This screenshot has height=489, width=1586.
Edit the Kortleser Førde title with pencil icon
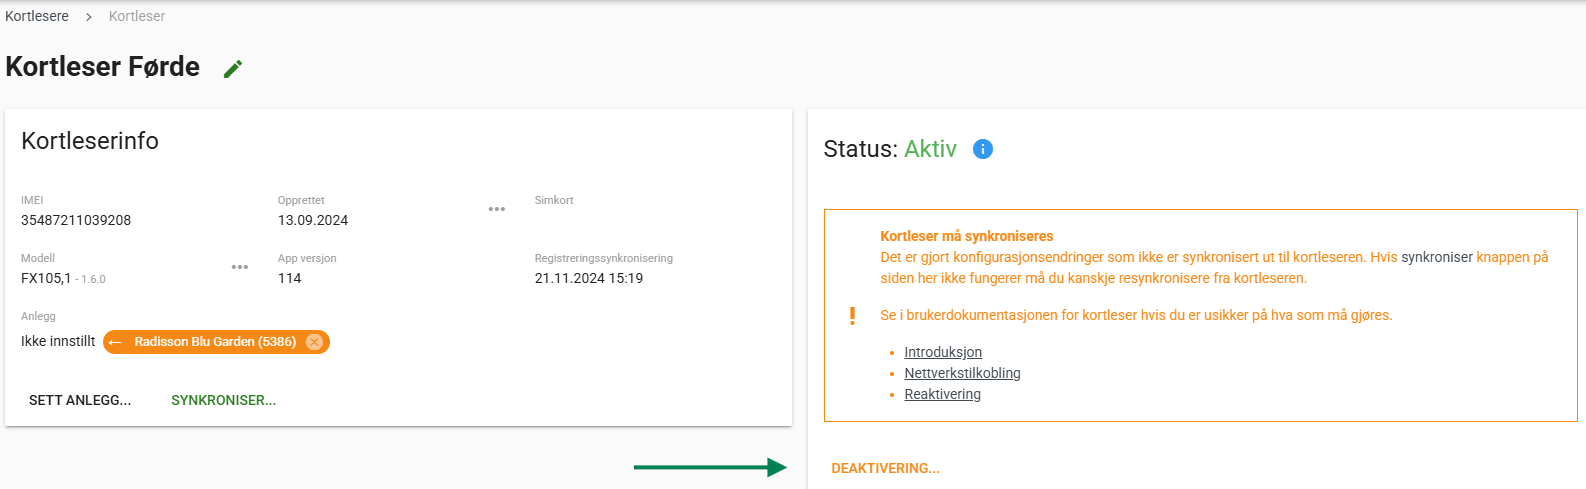click(x=233, y=68)
